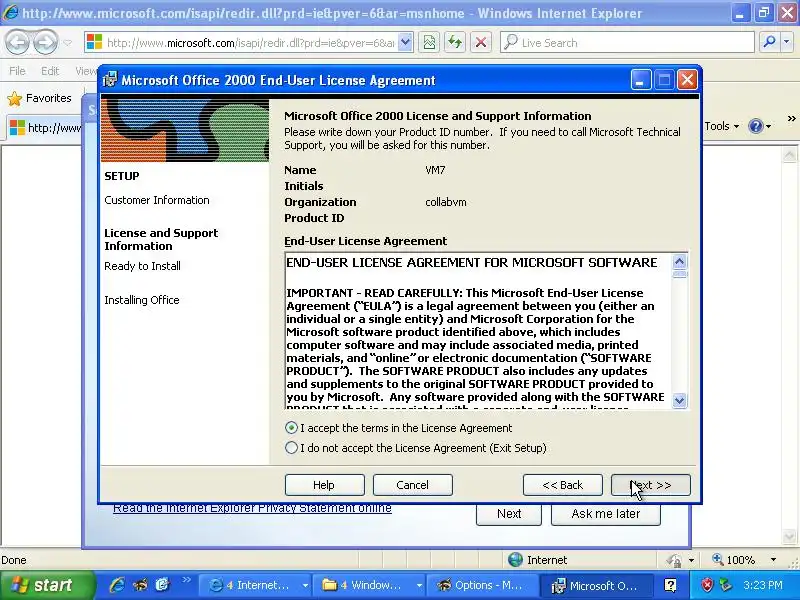Click Internet zone globe in status bar
This screenshot has height=600, width=800.
click(516, 560)
